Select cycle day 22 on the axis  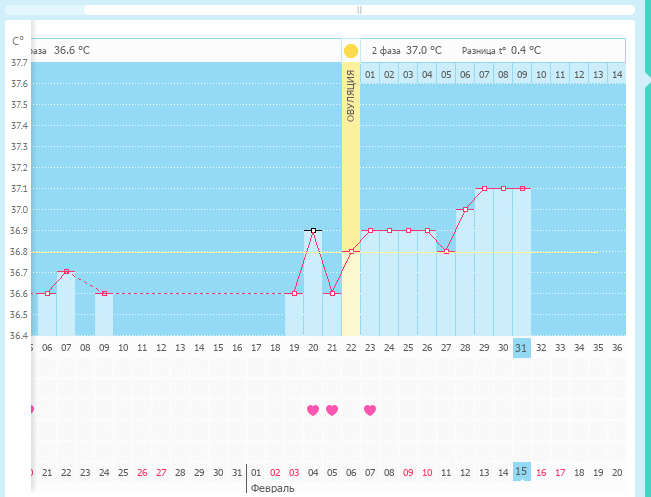pyautogui.click(x=351, y=348)
